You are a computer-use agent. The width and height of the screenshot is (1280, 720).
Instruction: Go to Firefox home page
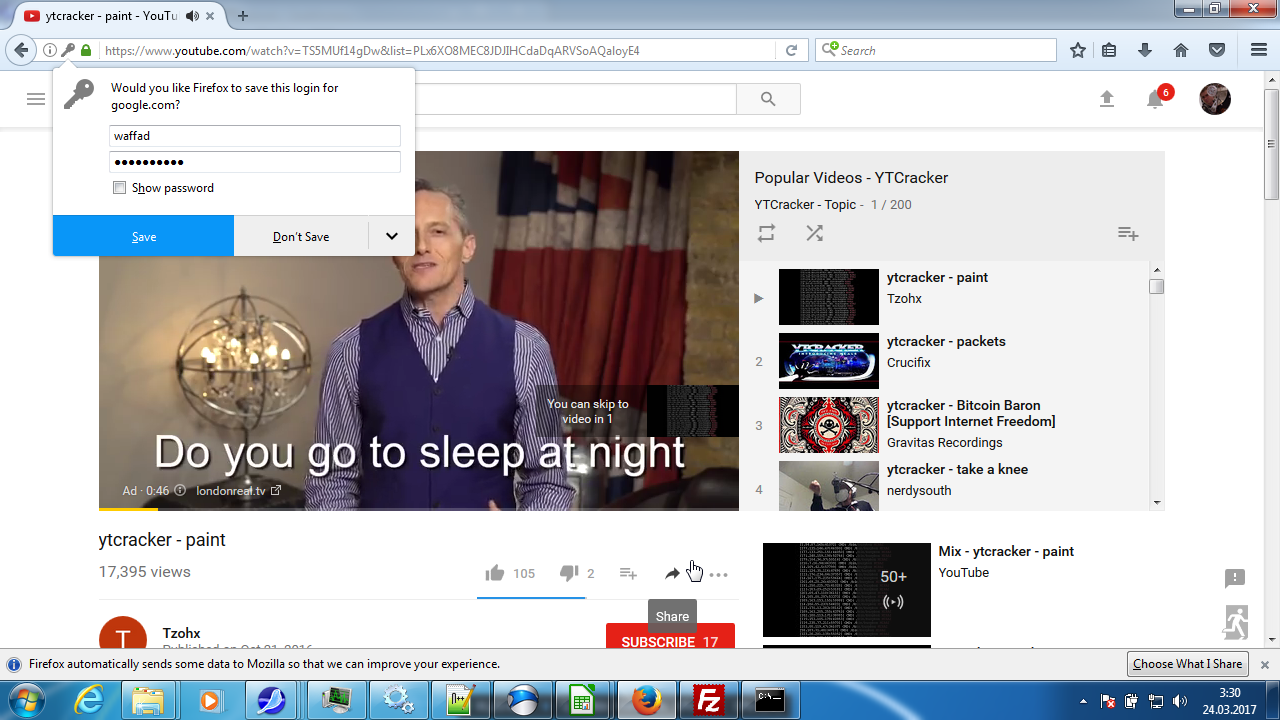(x=1181, y=50)
